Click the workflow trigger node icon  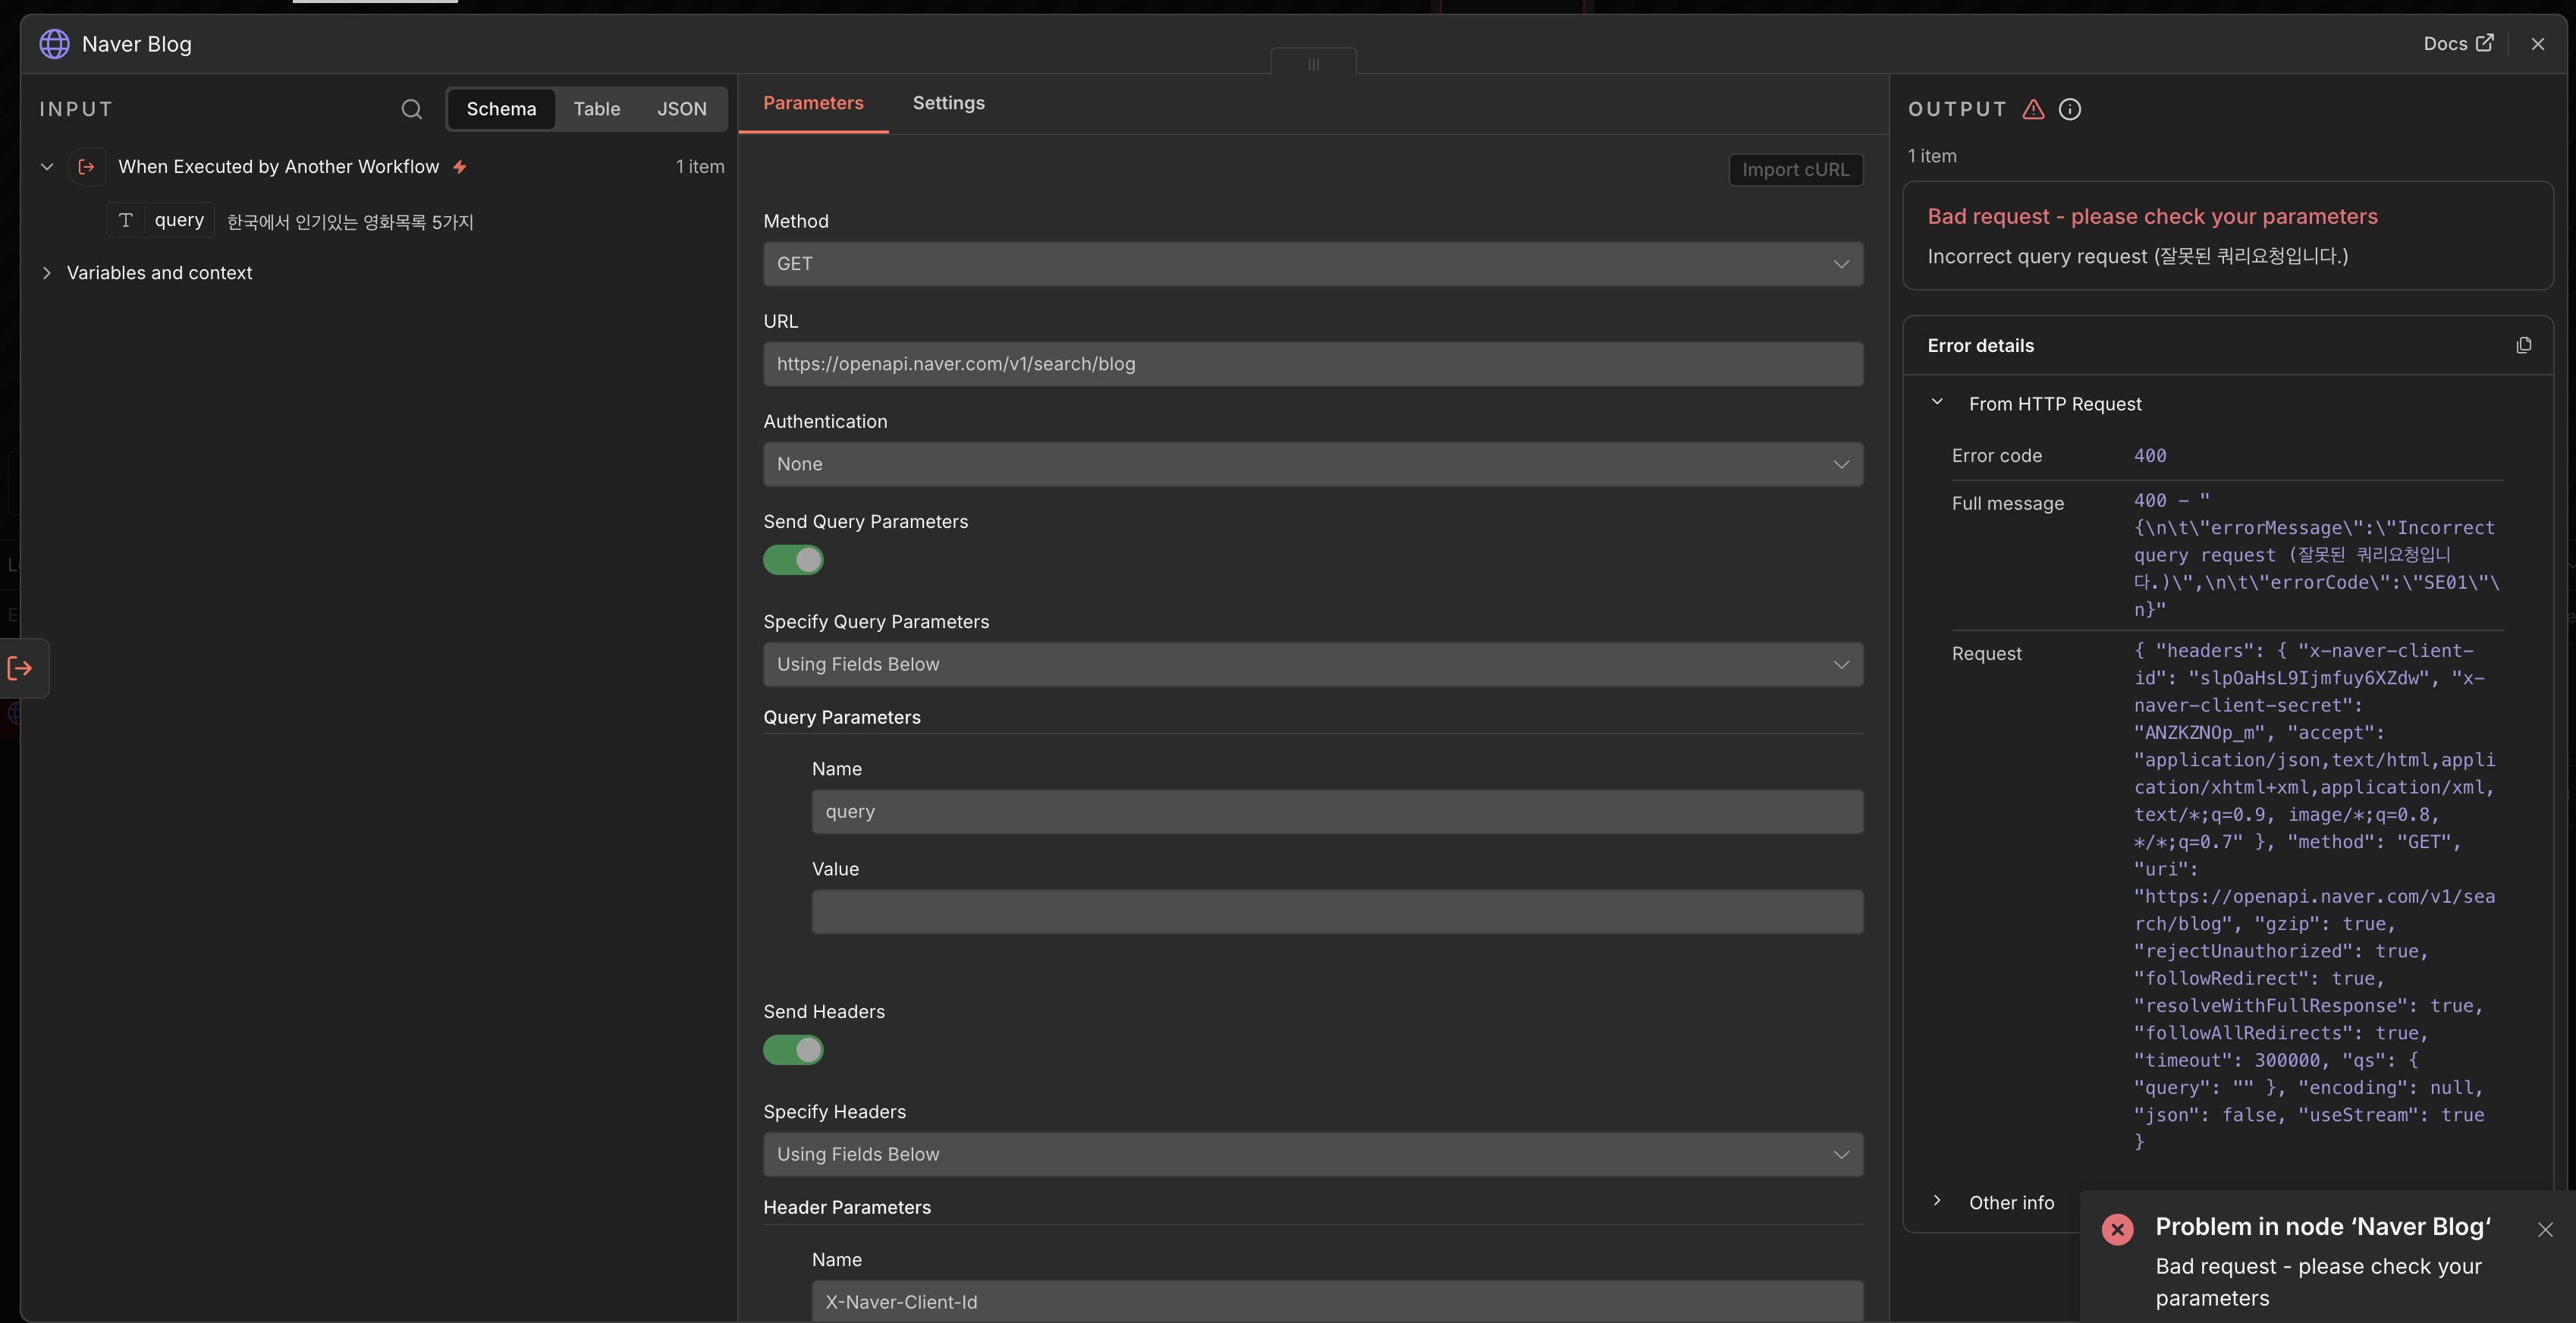point(87,167)
